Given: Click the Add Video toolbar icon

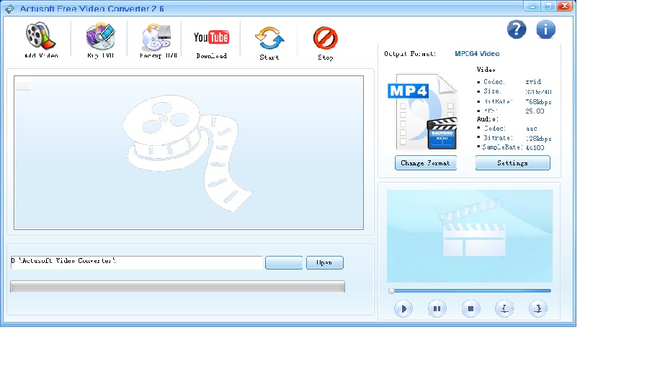Looking at the screenshot, I should (x=41, y=40).
